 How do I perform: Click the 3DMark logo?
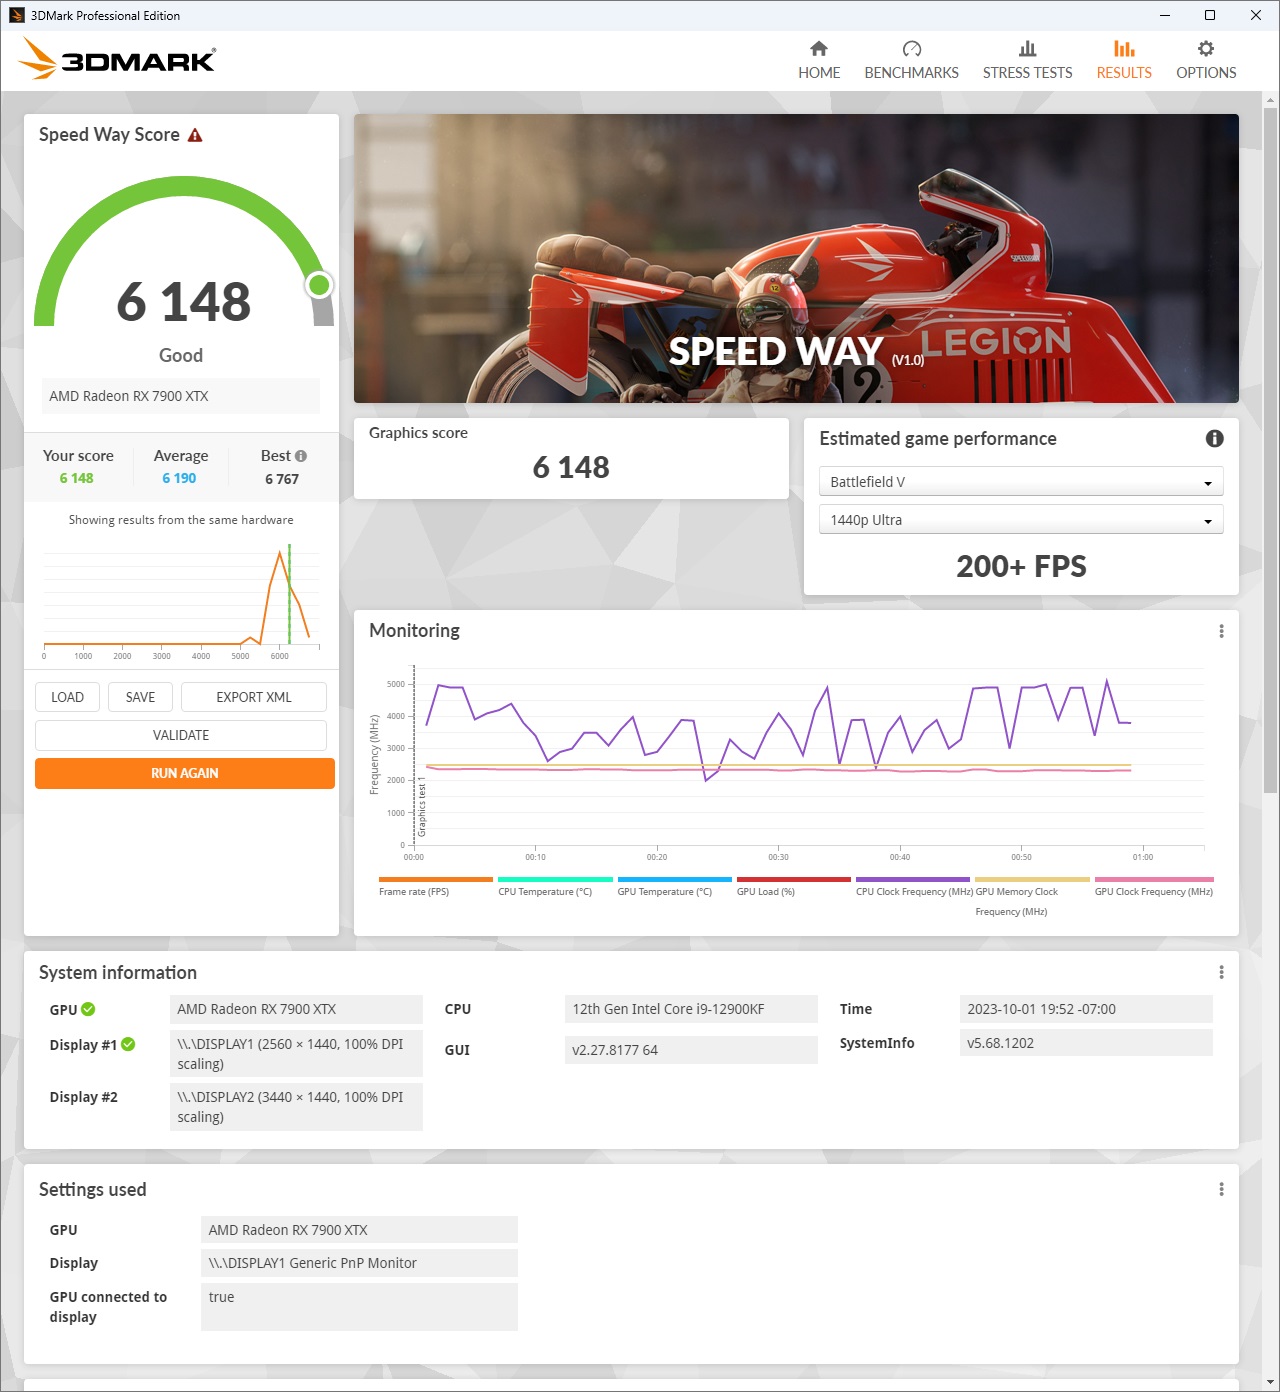[117, 59]
